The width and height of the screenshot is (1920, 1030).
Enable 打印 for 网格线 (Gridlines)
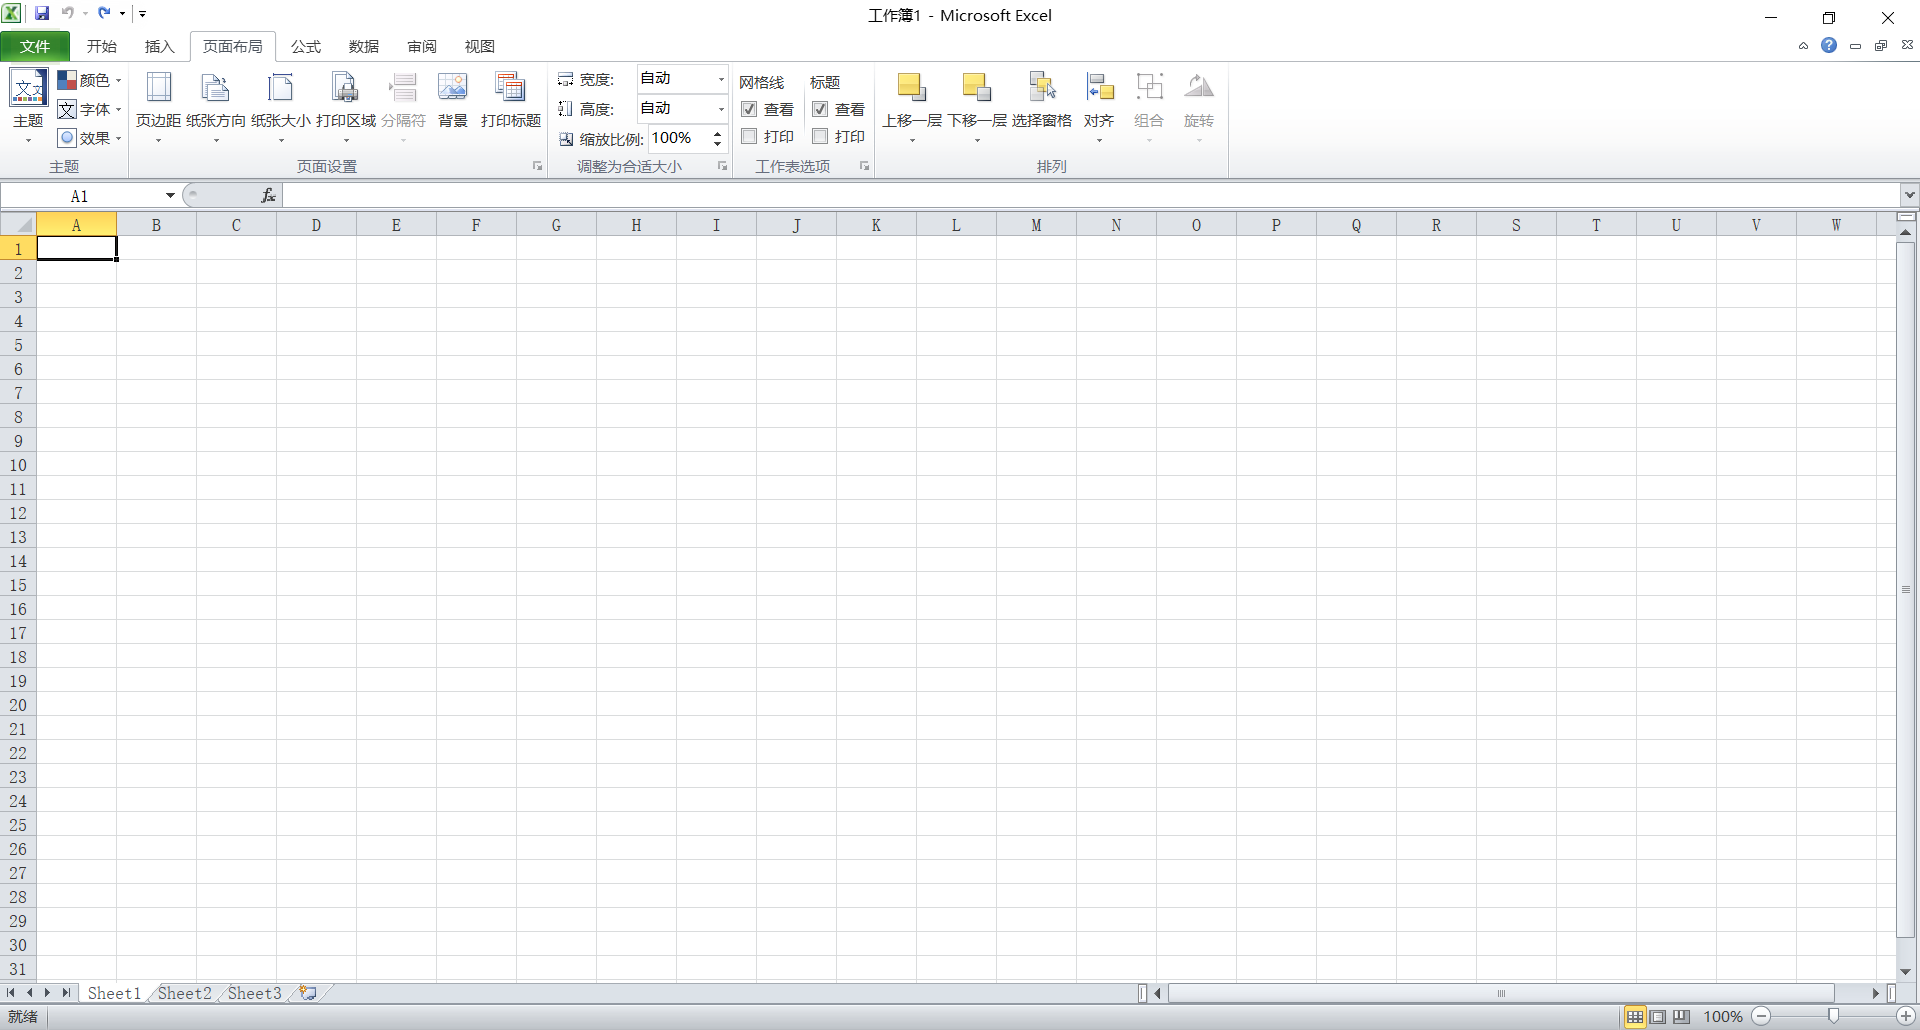tap(750, 137)
